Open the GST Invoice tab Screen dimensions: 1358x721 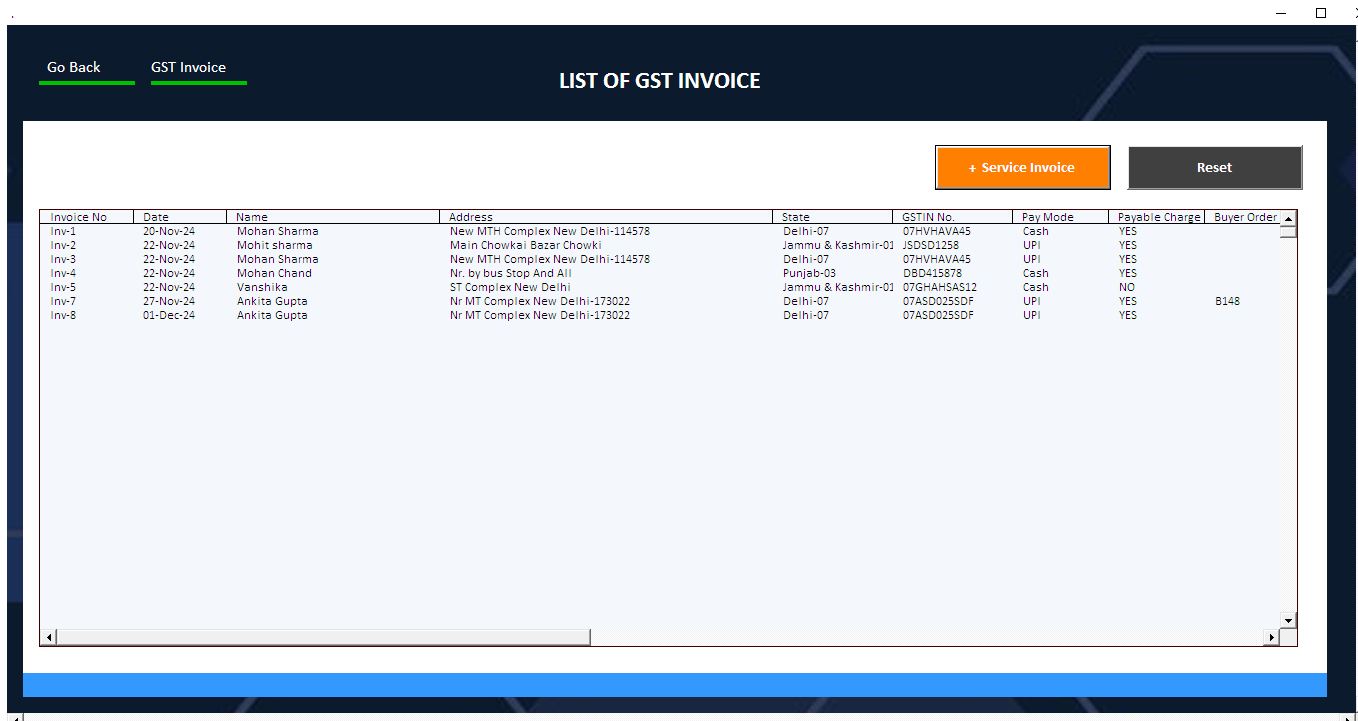(188, 67)
